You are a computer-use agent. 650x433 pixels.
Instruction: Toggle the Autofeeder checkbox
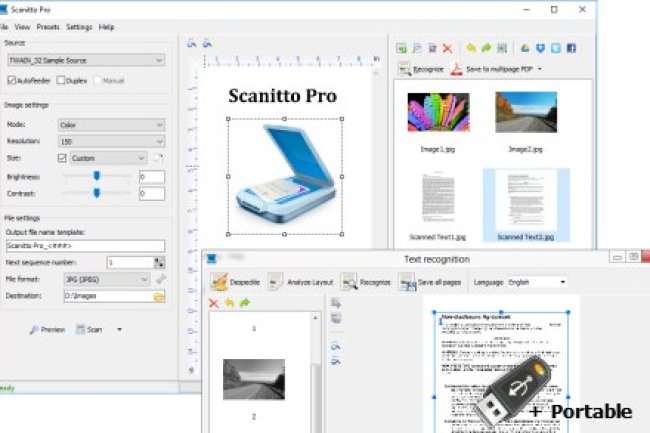(x=12, y=80)
